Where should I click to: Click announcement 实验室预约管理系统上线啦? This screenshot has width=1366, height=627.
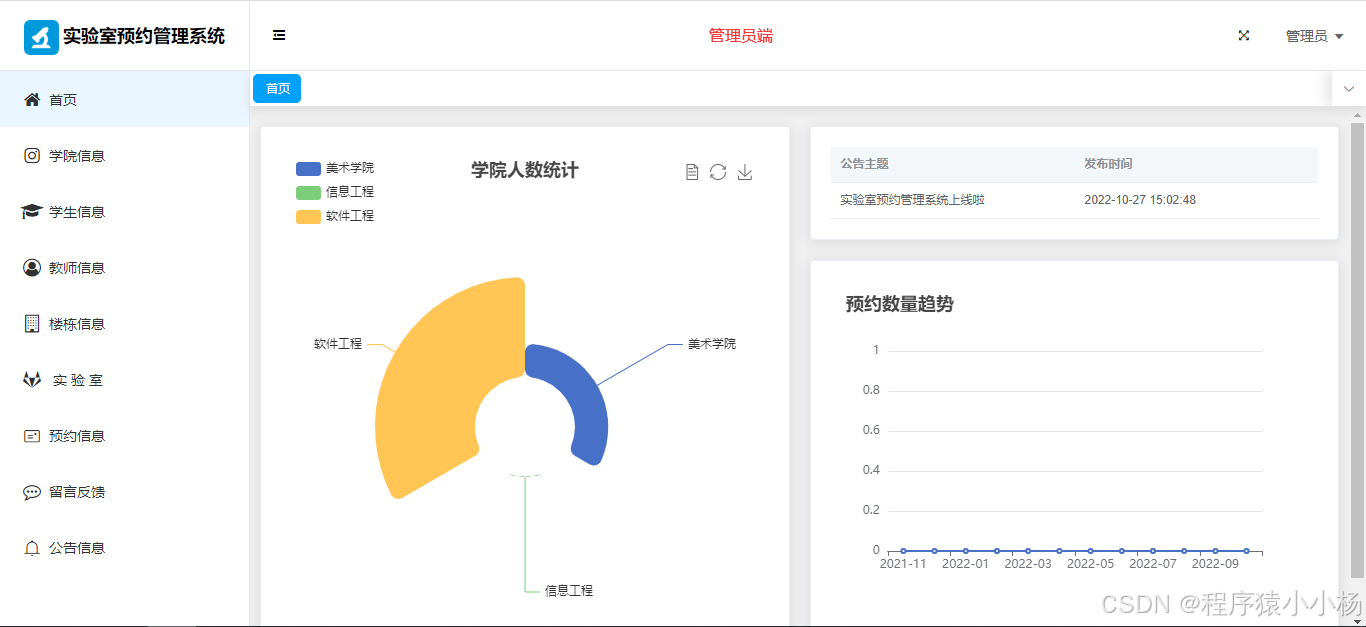pos(912,200)
